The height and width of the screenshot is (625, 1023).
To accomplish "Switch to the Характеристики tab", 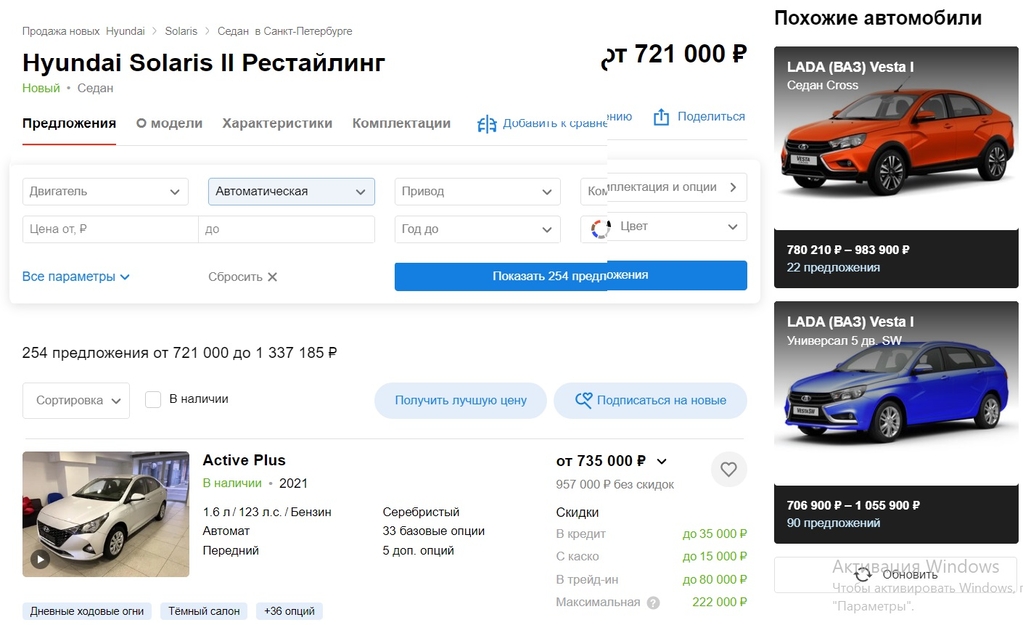I will [x=277, y=123].
